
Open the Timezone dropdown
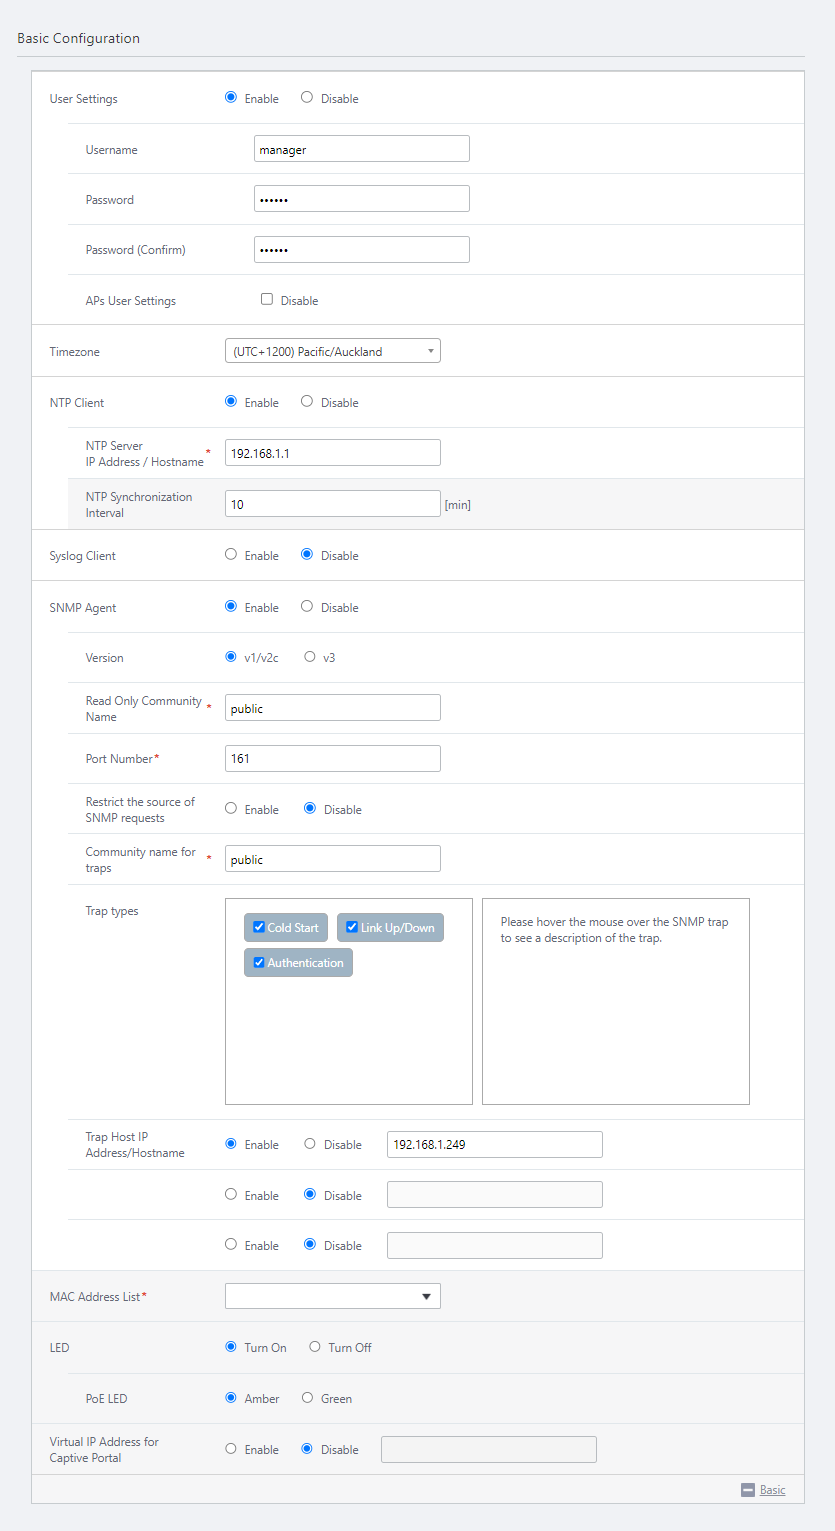click(332, 351)
